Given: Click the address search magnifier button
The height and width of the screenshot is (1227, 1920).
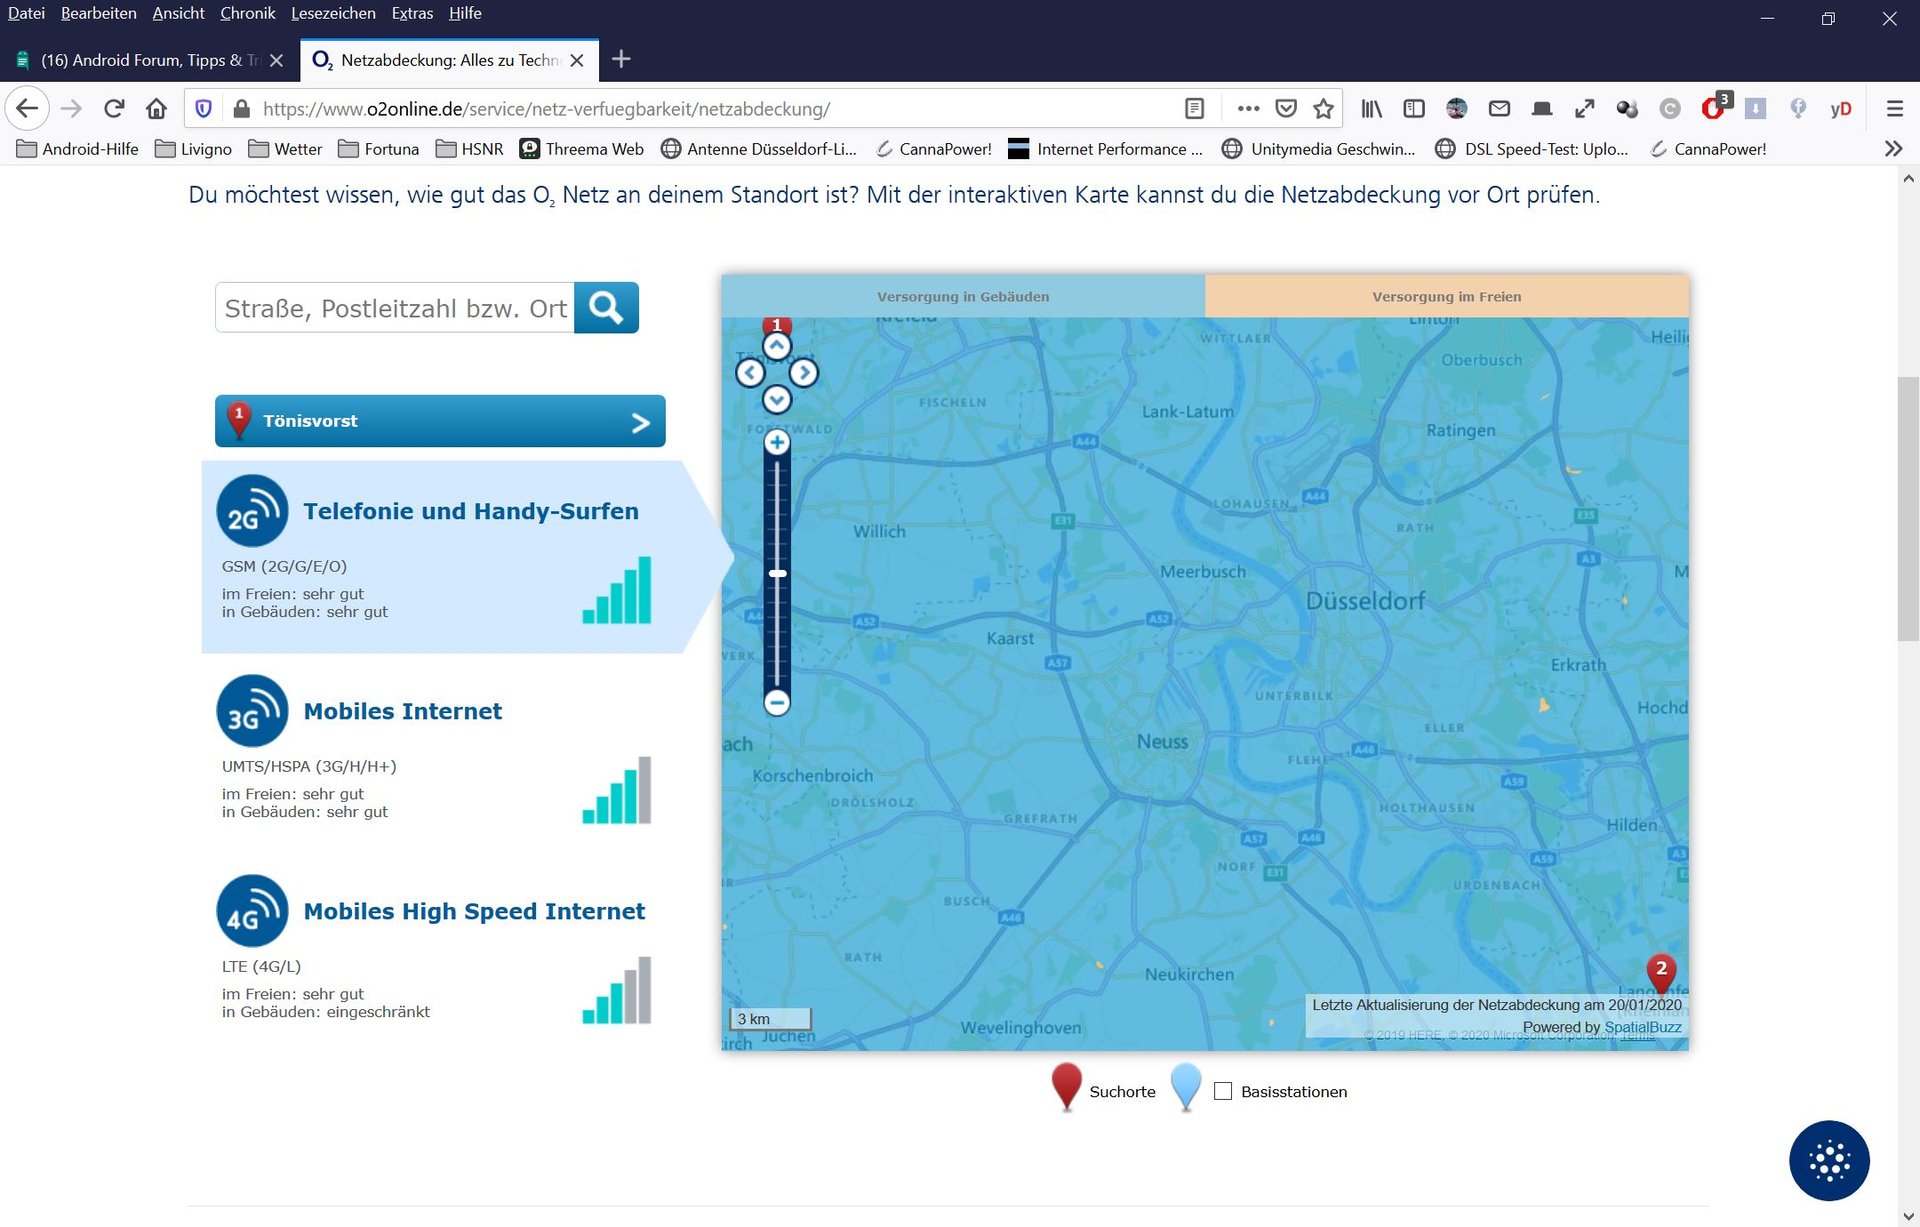Looking at the screenshot, I should tap(606, 308).
